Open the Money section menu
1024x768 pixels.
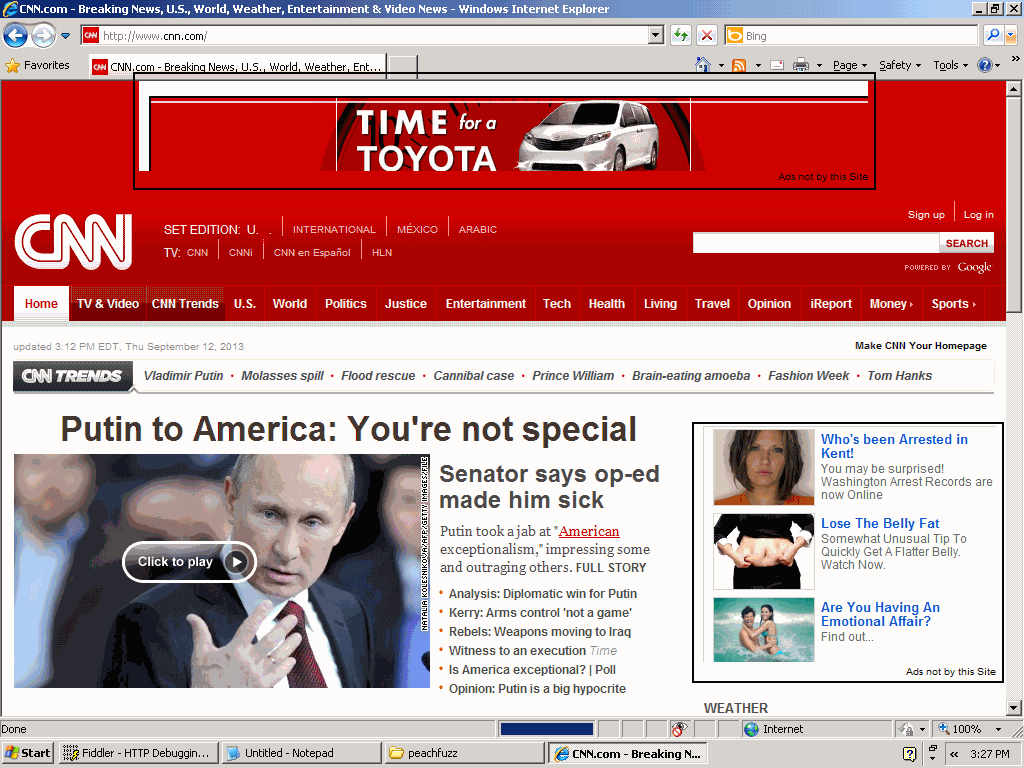pos(891,304)
